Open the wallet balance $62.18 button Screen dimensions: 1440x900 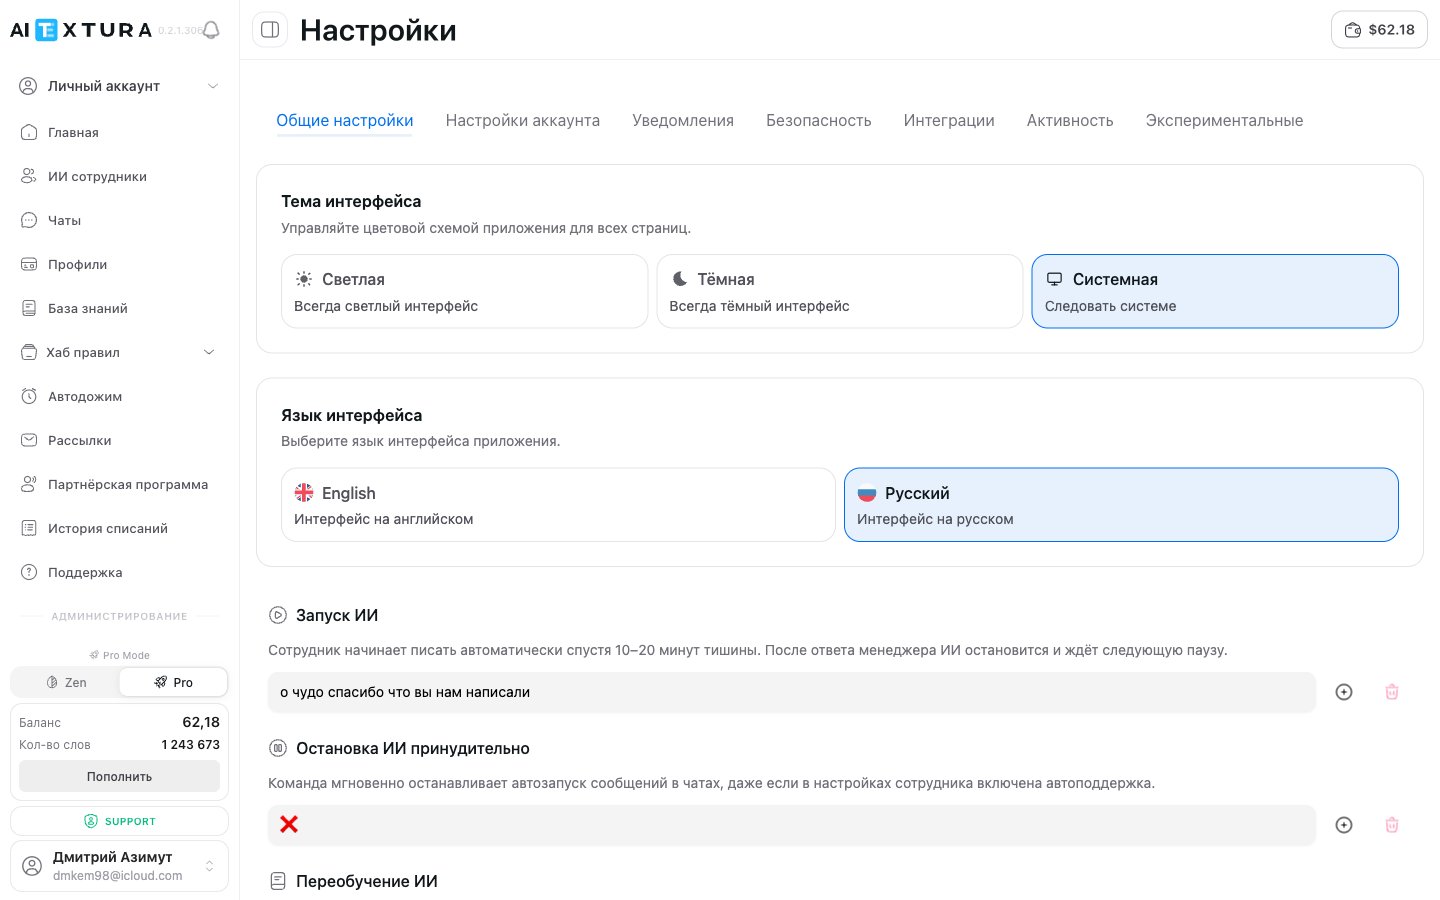tap(1379, 30)
